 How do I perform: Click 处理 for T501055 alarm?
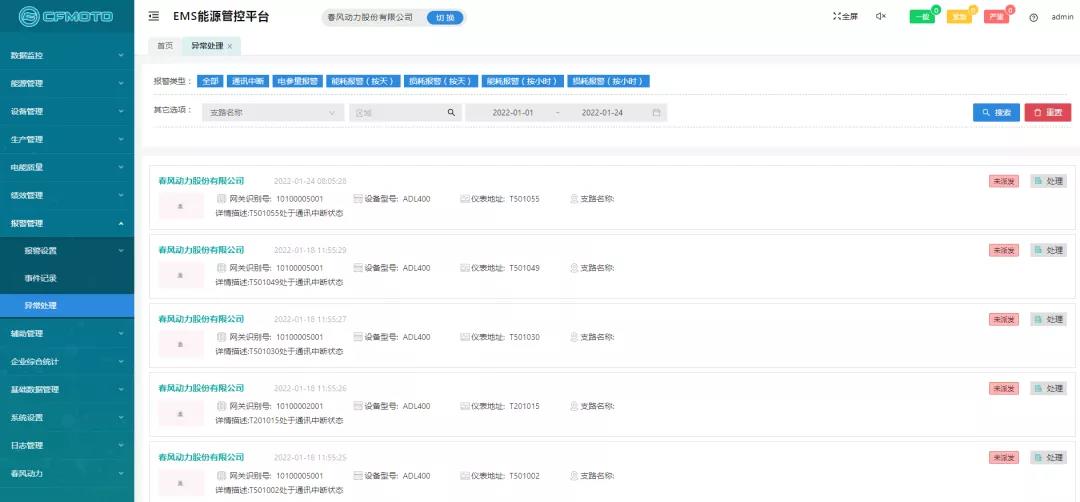pos(1048,181)
